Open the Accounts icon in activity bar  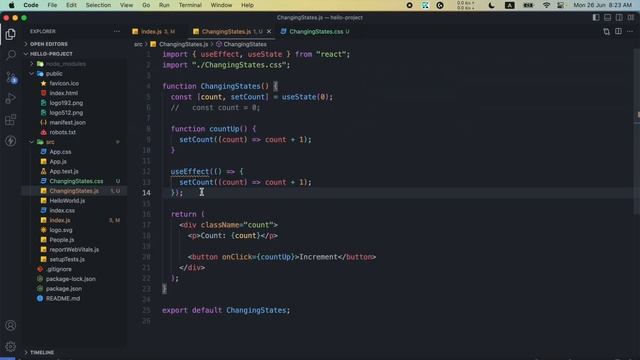(x=11, y=325)
